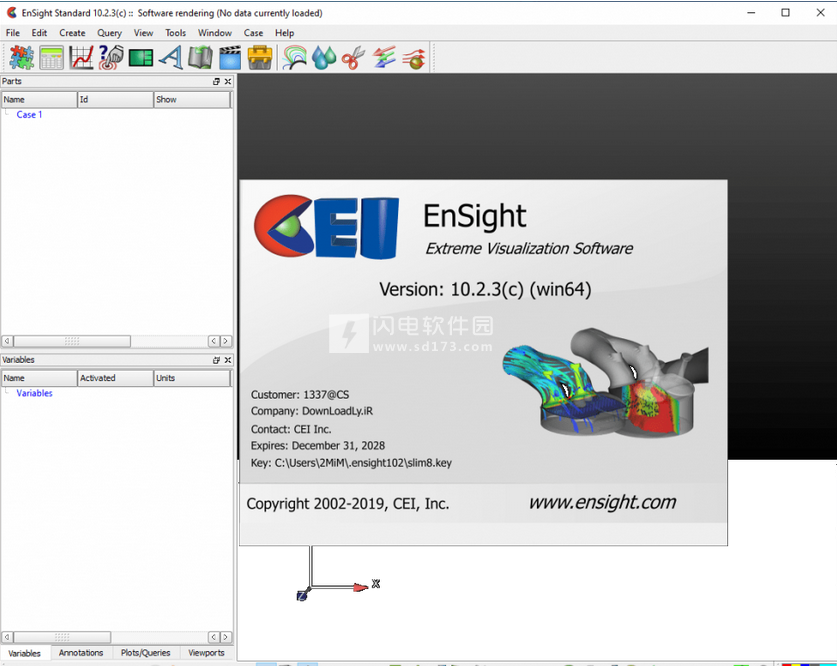Viewport: 837px width, 666px height.
Task: Select the Query pointing-hand toolbar icon
Action: pos(111,58)
